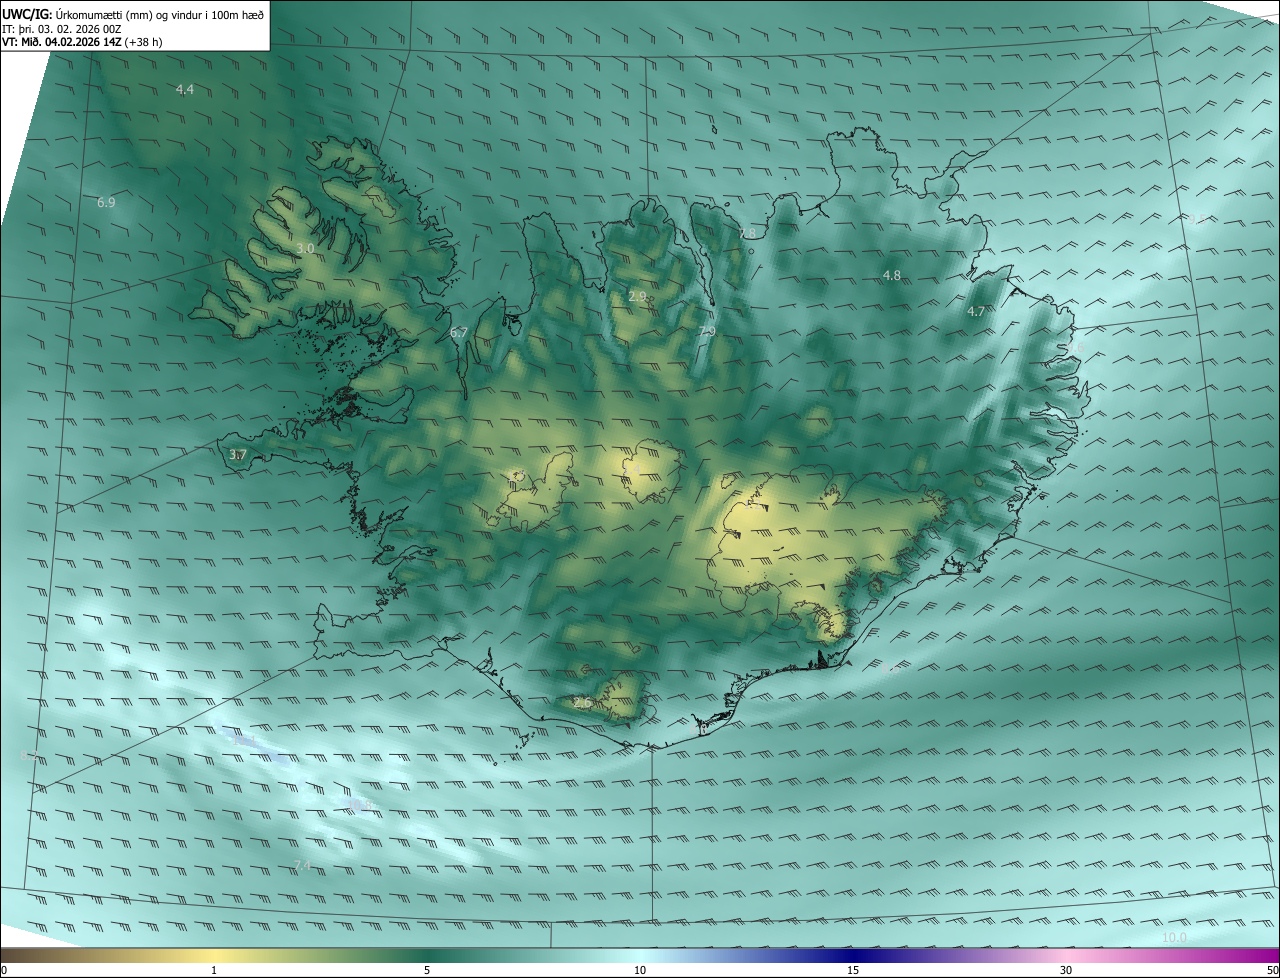Viewport: 1280px width, 978px height.
Task: Click the map value '10.8' over the ocean
Action: pyautogui.click(x=361, y=805)
